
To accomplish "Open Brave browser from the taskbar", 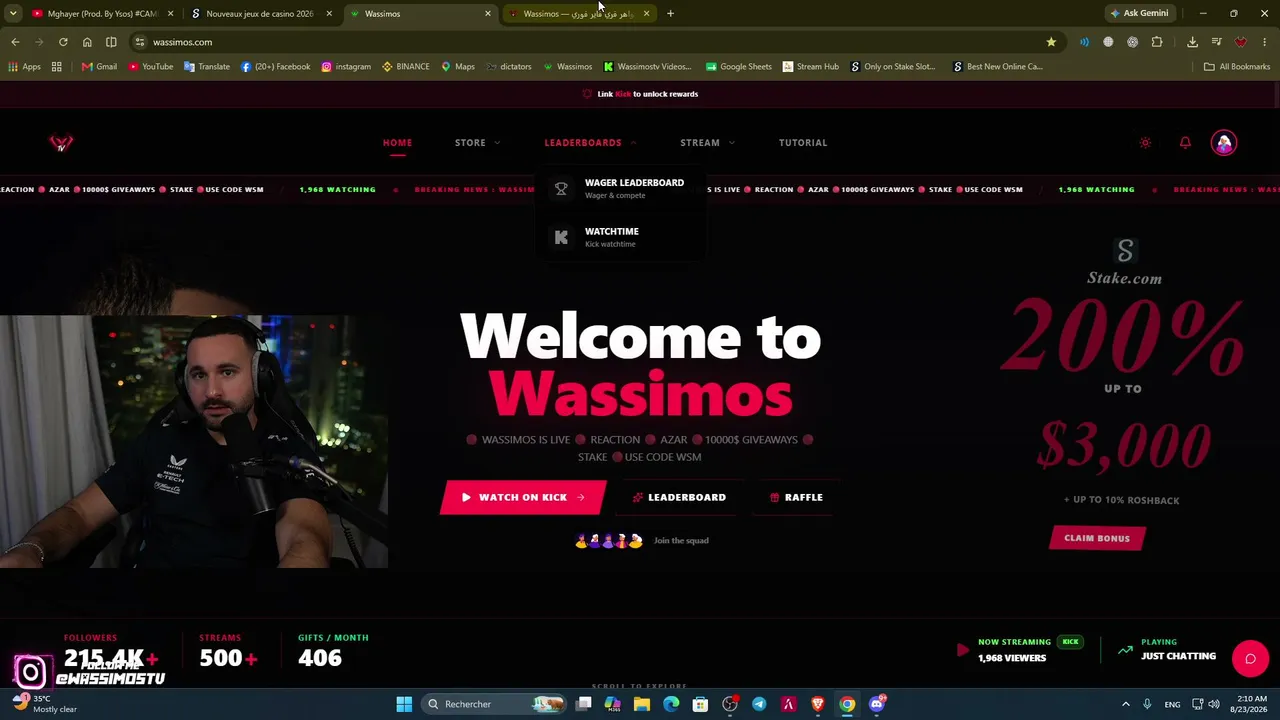I will point(818,704).
